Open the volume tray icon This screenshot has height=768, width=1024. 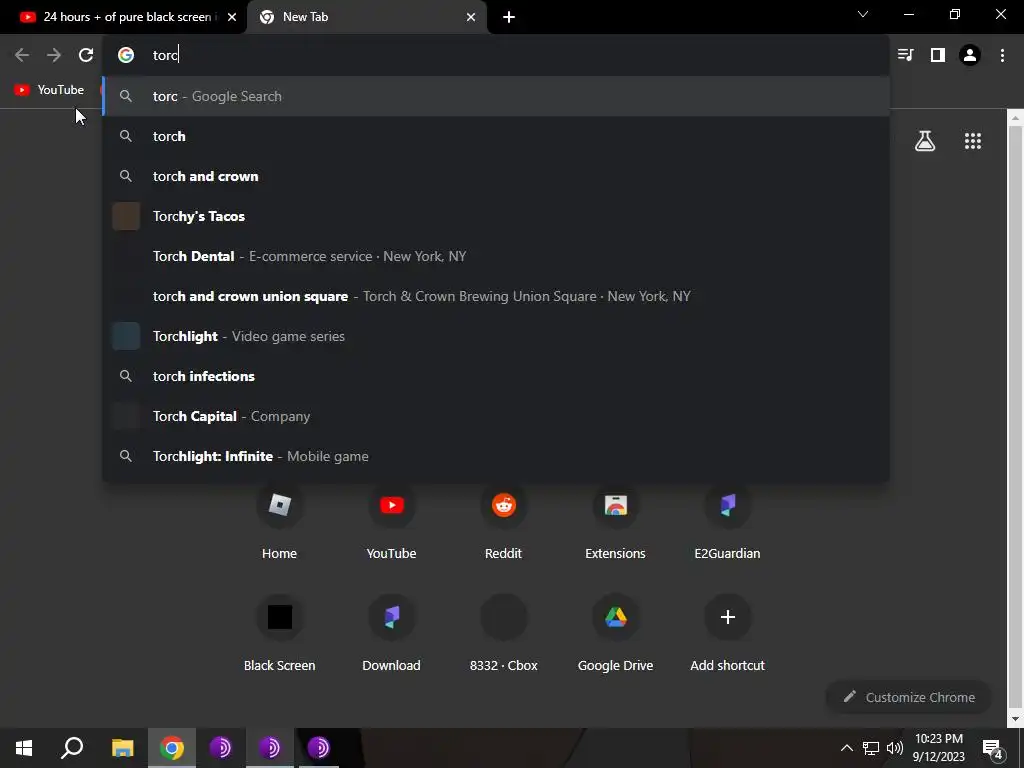tap(895, 748)
